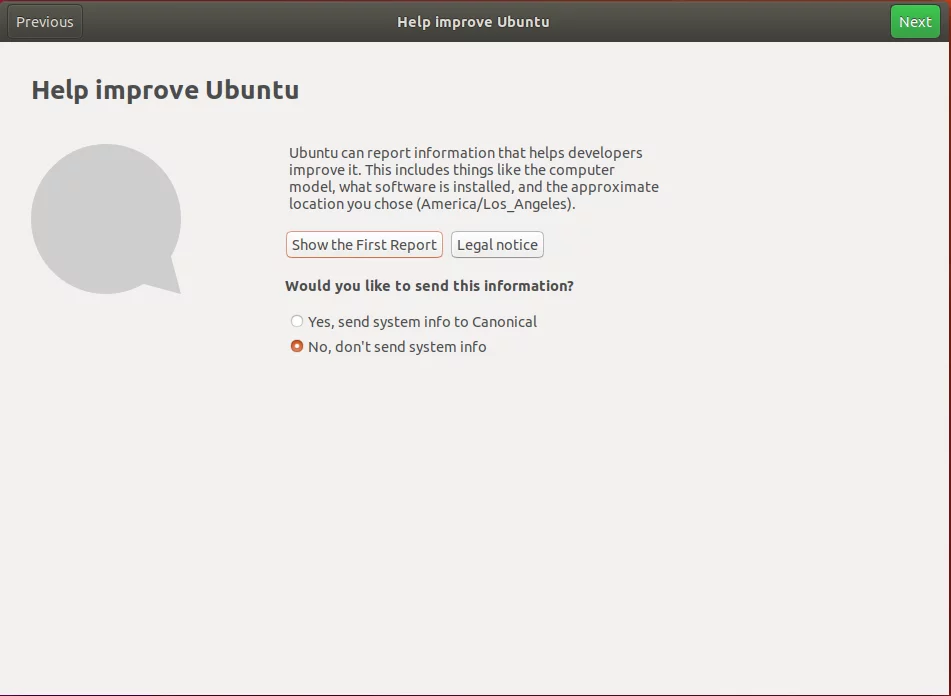Click the paragraph mentioning America/Los_Angeles

pyautogui.click(x=474, y=178)
